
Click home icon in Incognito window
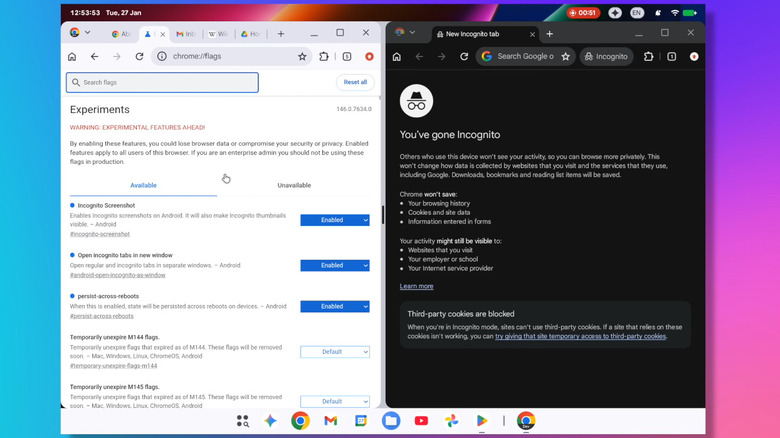(396, 57)
